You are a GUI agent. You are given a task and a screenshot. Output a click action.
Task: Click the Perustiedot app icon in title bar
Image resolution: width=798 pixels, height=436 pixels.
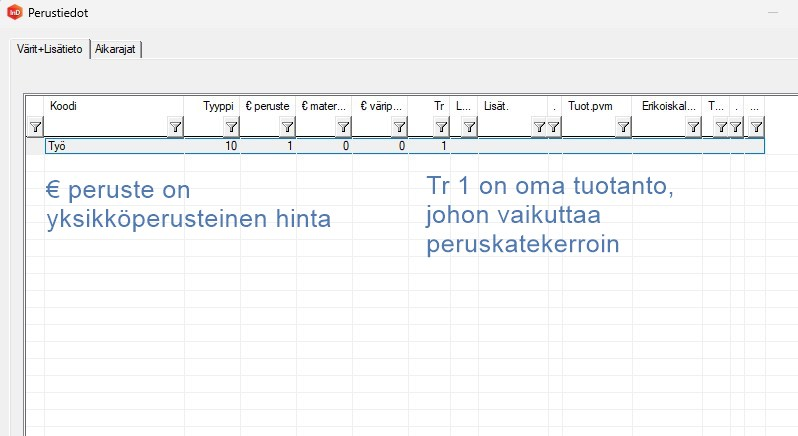(x=15, y=12)
